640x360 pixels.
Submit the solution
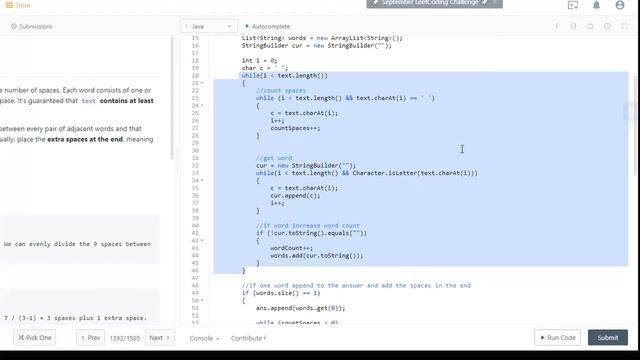[608, 338]
